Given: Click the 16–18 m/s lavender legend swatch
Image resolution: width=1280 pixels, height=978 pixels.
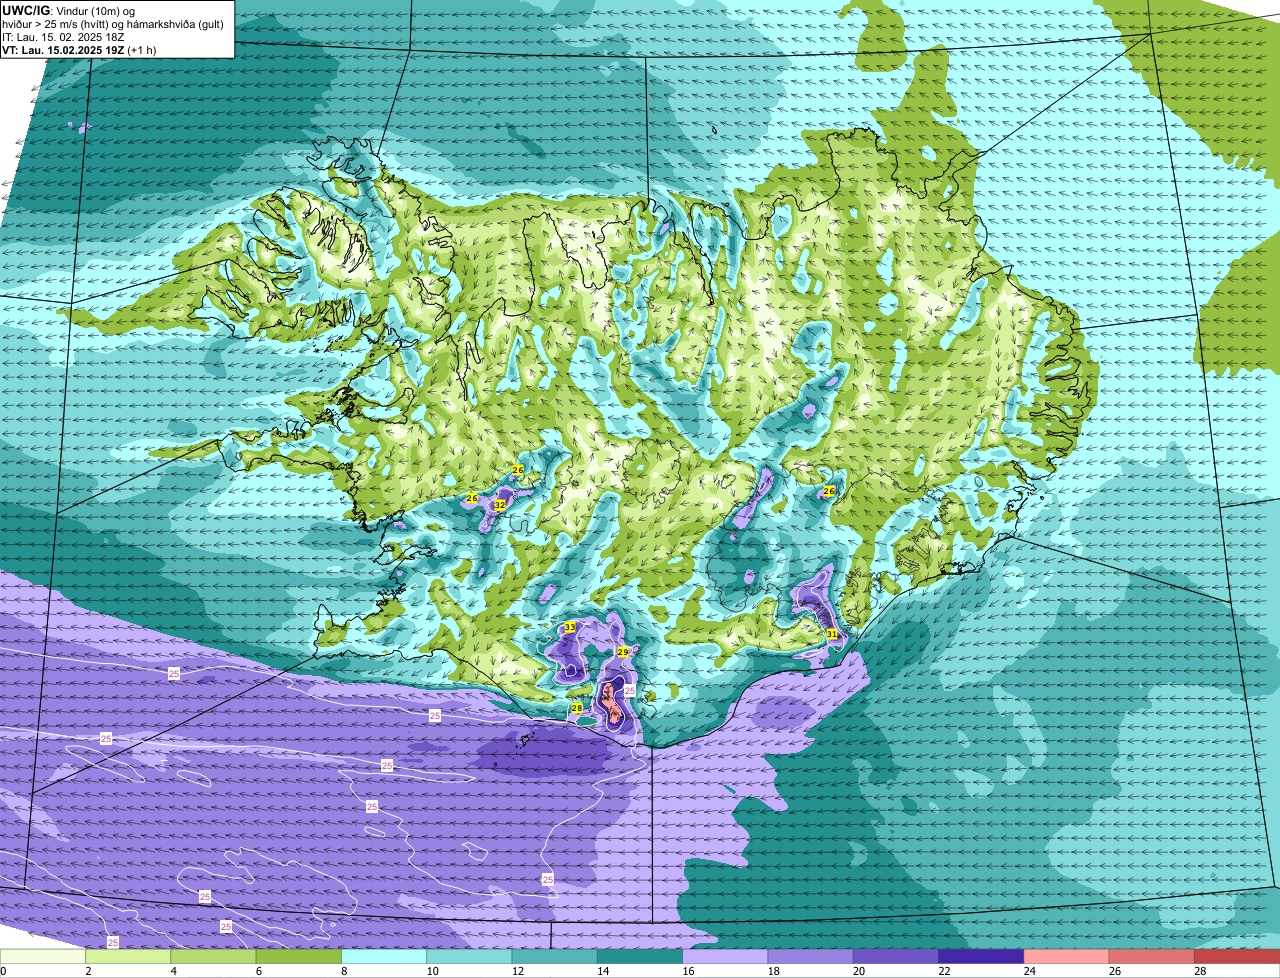Looking at the screenshot, I should 725,956.
